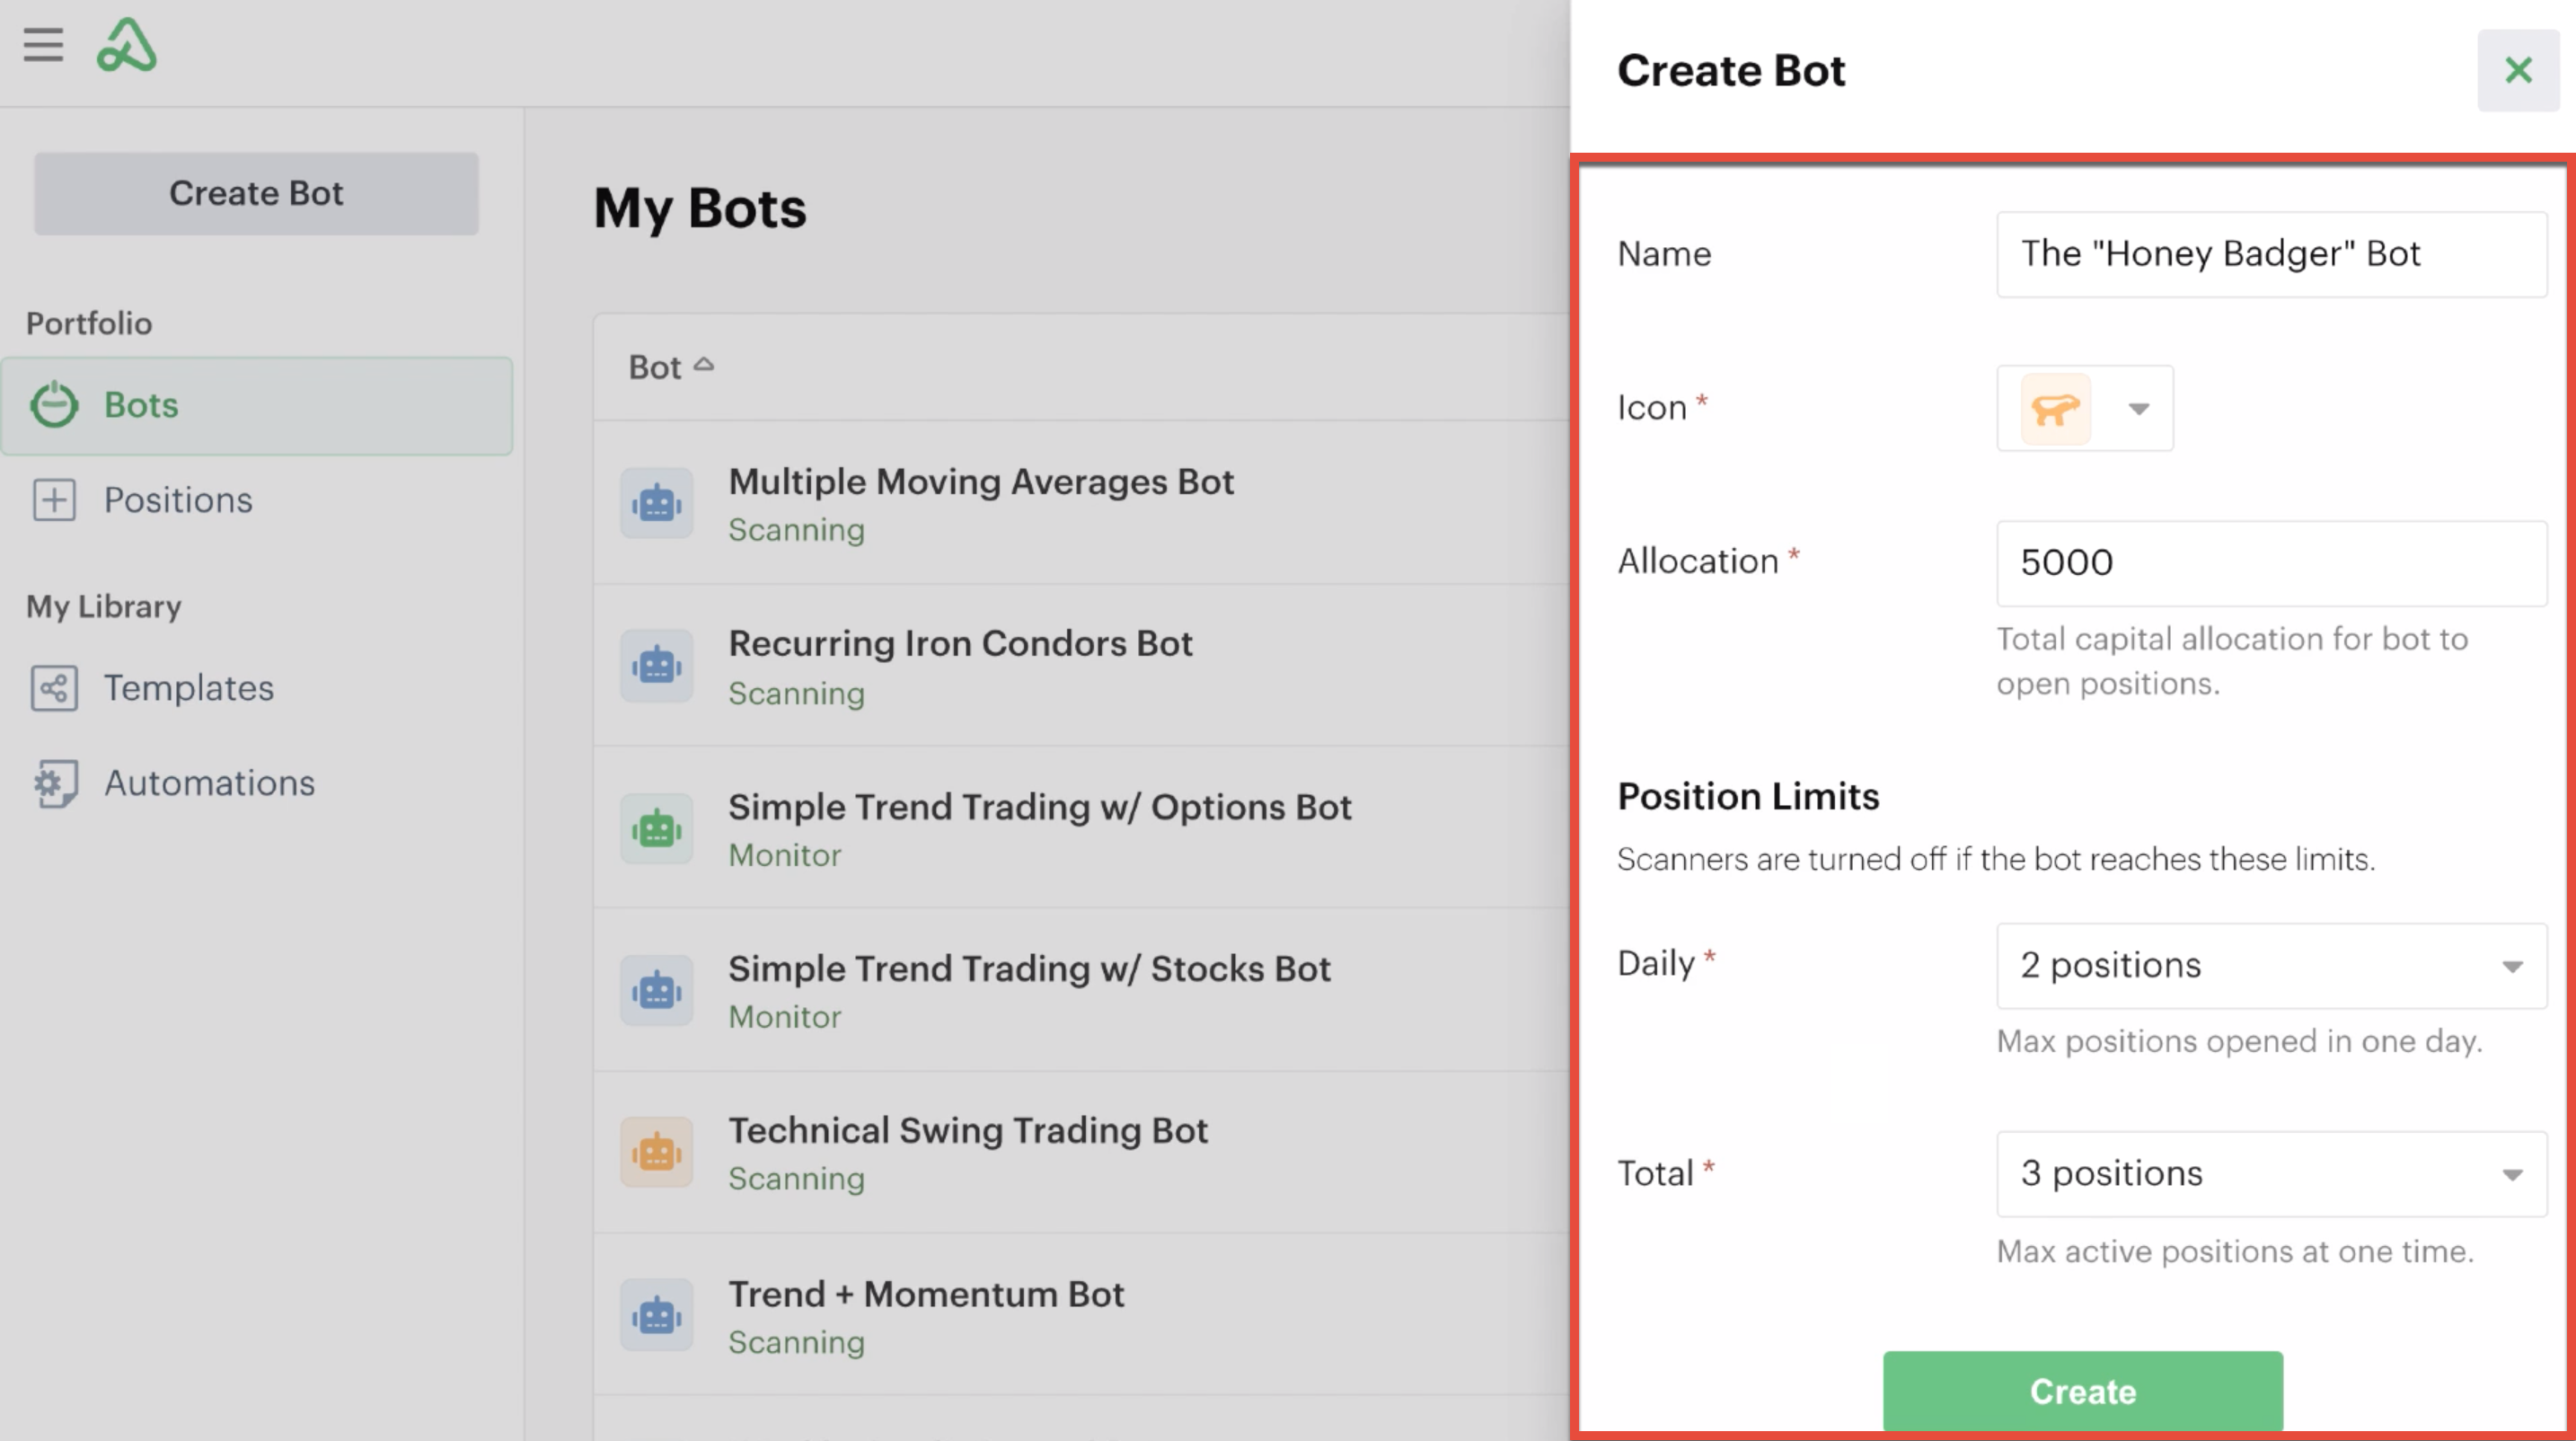Screen dimensions: 2576x1441
Task: Sort by the Bot column arrow
Action: (x=704, y=365)
